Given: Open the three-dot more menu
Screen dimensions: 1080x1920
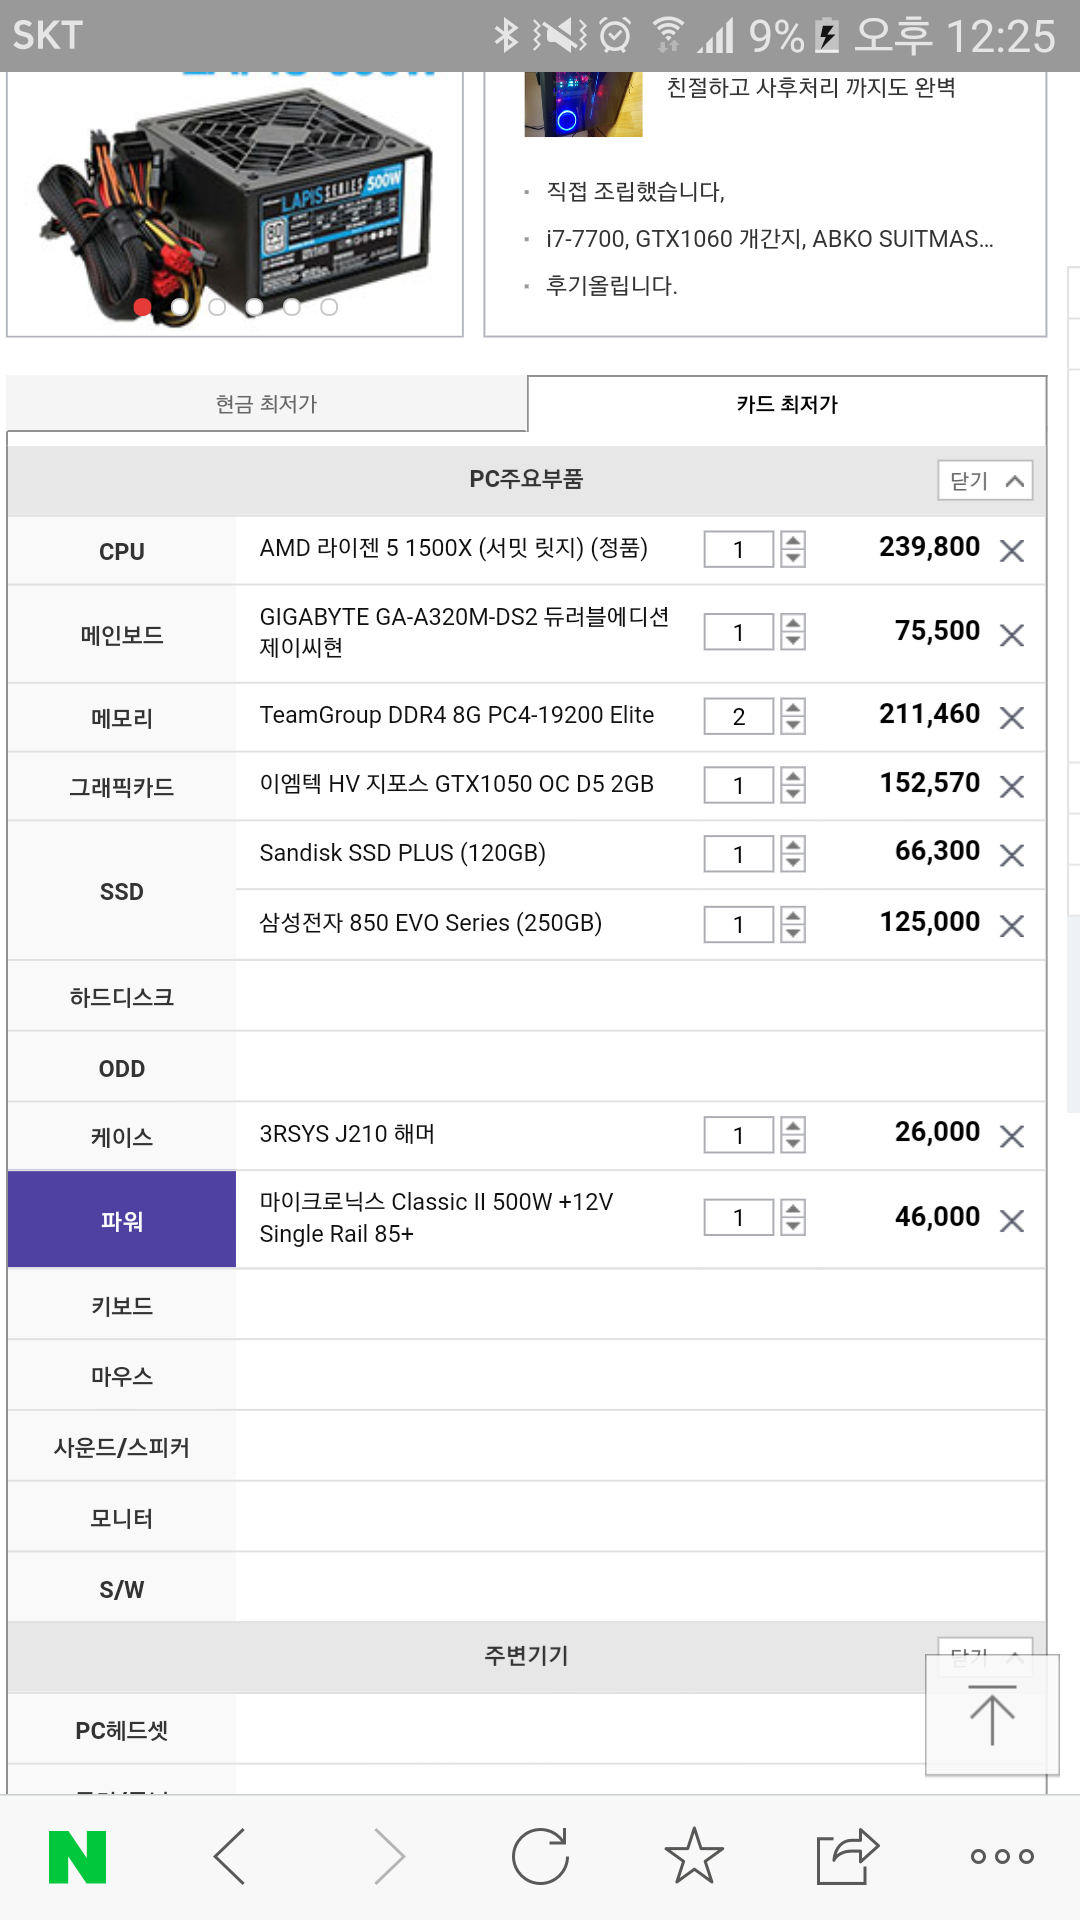Looking at the screenshot, I should [x=1002, y=1857].
